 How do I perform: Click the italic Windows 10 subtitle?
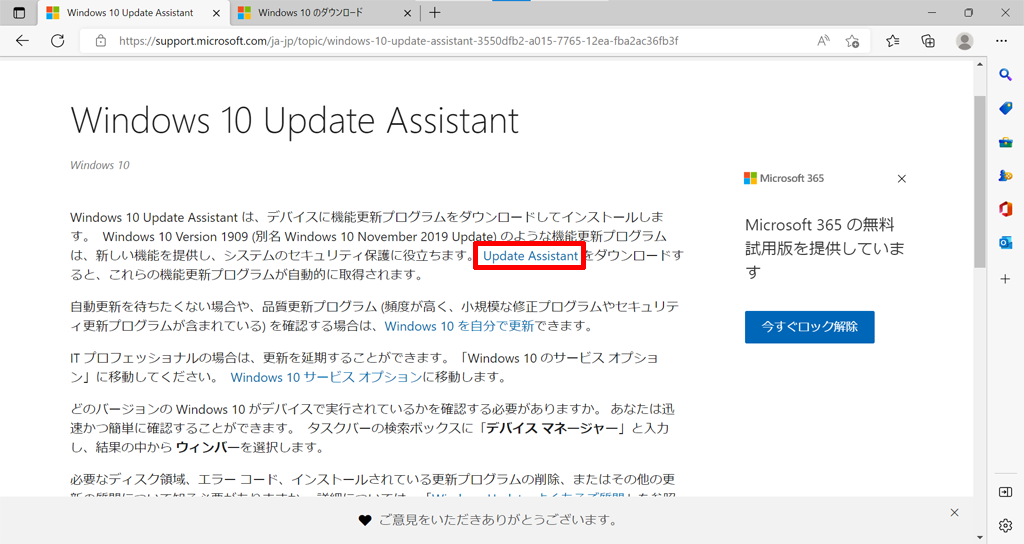coord(100,165)
